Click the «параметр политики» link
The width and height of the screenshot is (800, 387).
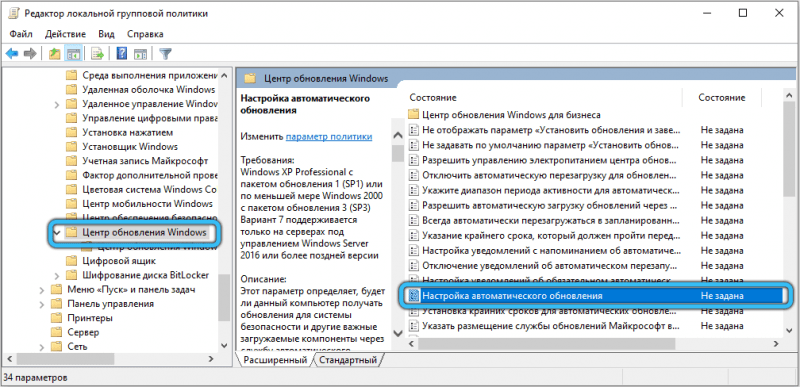click(x=329, y=137)
